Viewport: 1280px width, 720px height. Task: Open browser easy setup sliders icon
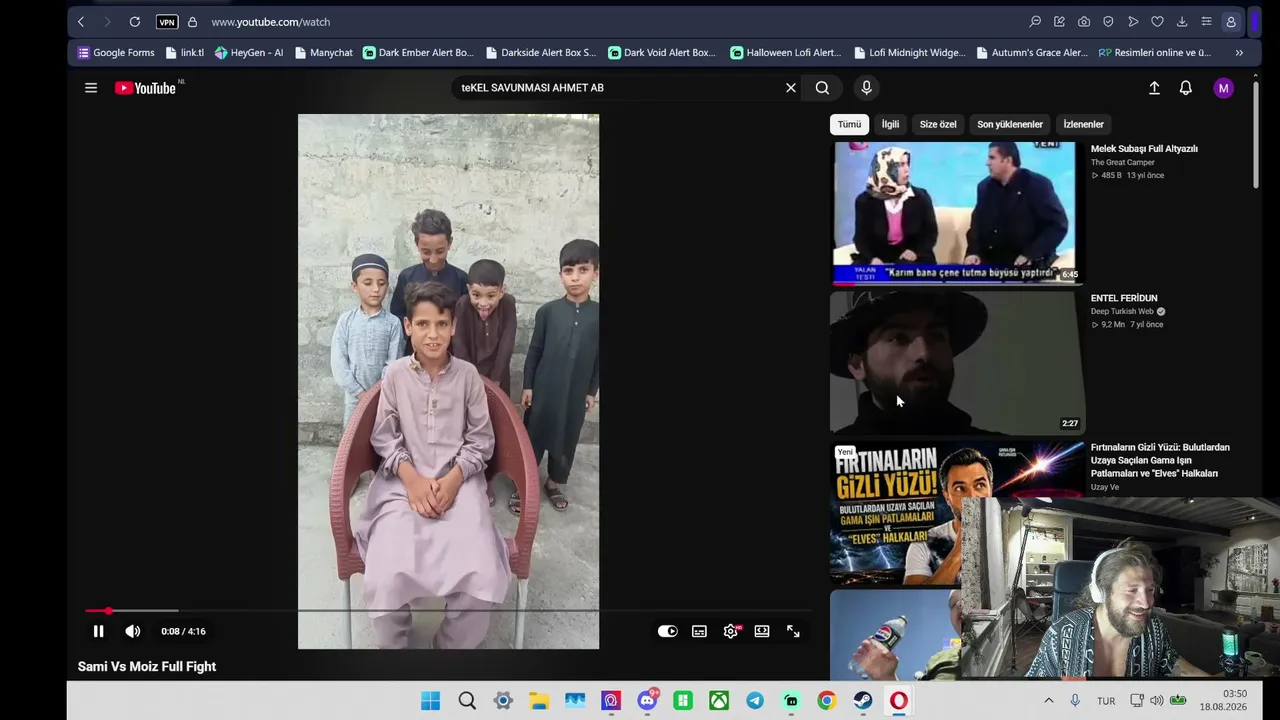click(1206, 22)
